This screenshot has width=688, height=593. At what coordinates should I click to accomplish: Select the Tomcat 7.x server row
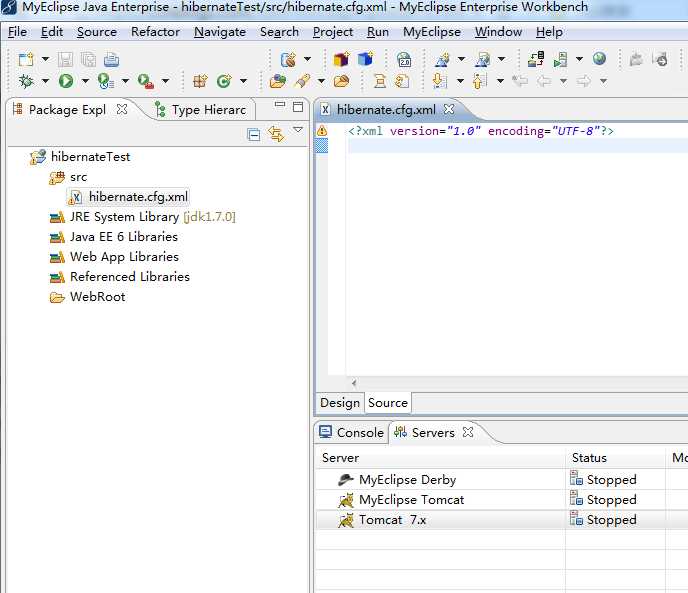pos(501,520)
